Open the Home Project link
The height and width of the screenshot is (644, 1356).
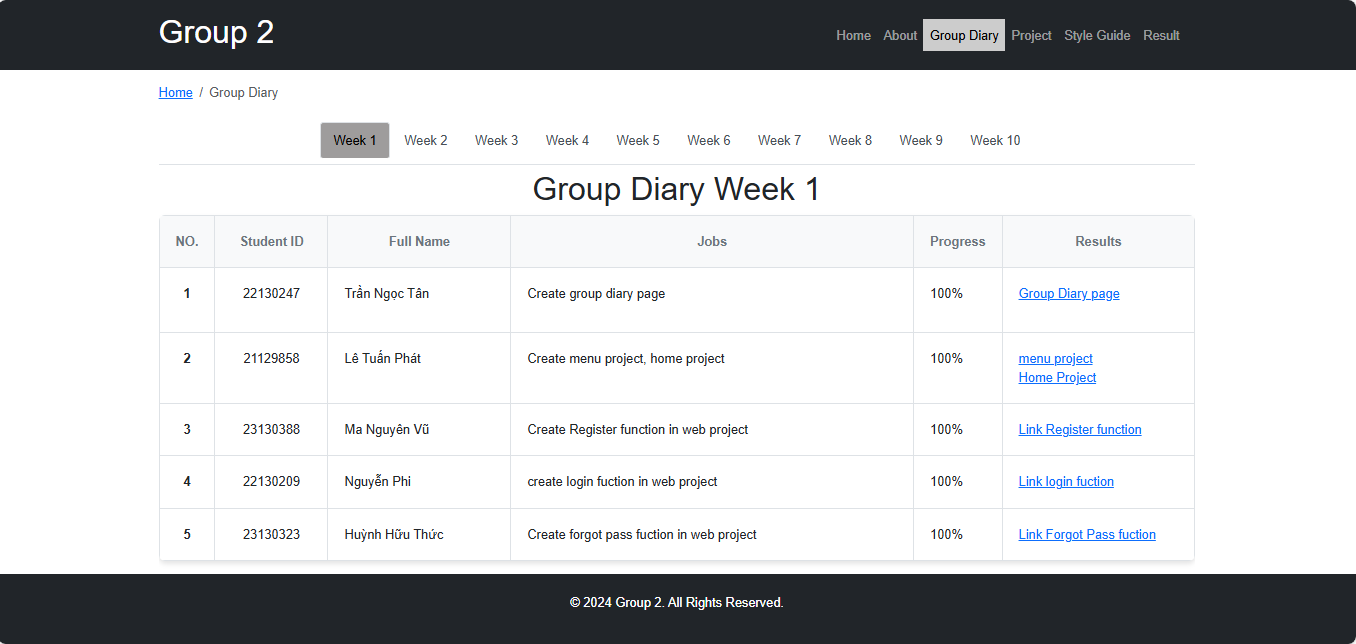point(1057,378)
